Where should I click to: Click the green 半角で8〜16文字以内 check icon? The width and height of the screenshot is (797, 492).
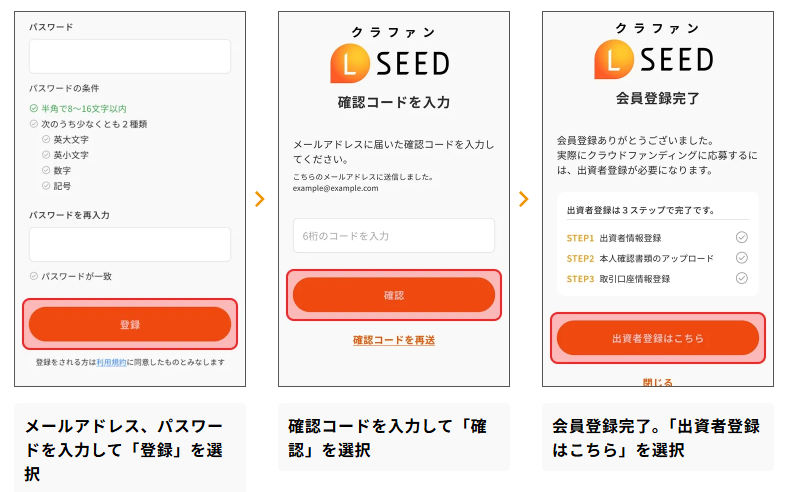(34, 108)
